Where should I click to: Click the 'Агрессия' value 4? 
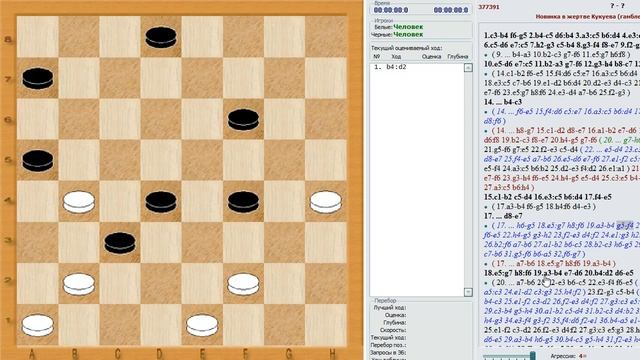[580, 356]
